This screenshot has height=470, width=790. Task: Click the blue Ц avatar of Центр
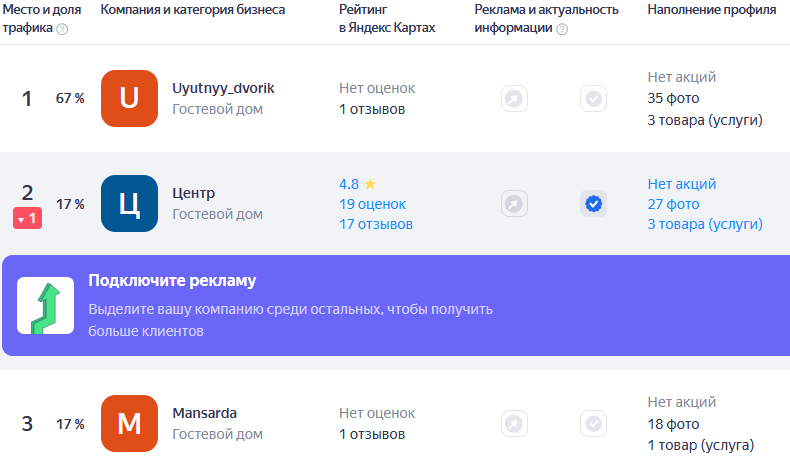[129, 204]
